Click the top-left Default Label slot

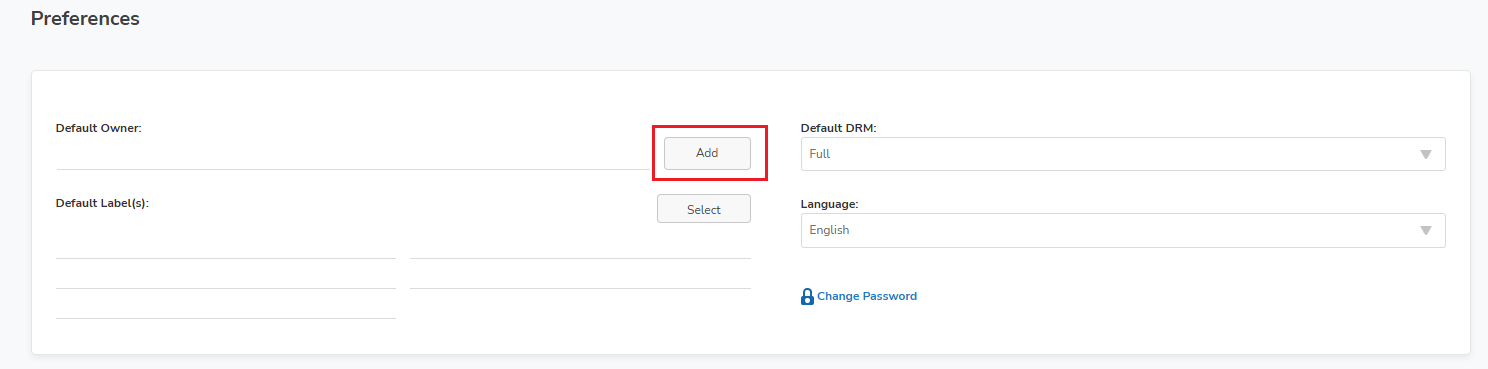[x=226, y=244]
